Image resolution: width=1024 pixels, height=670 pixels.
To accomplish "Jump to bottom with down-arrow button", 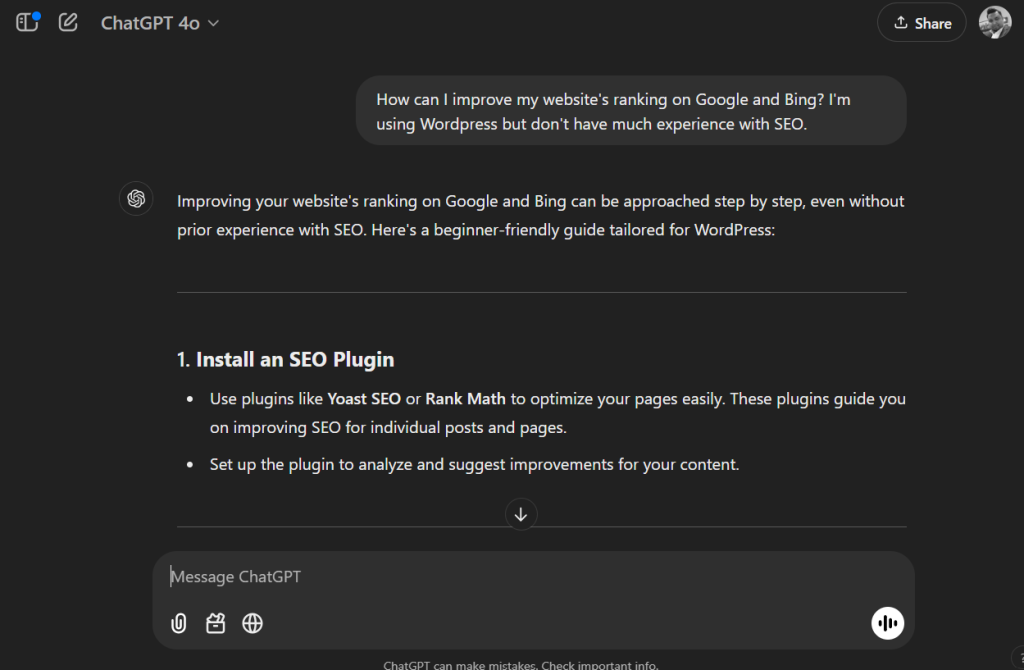I will (521, 515).
